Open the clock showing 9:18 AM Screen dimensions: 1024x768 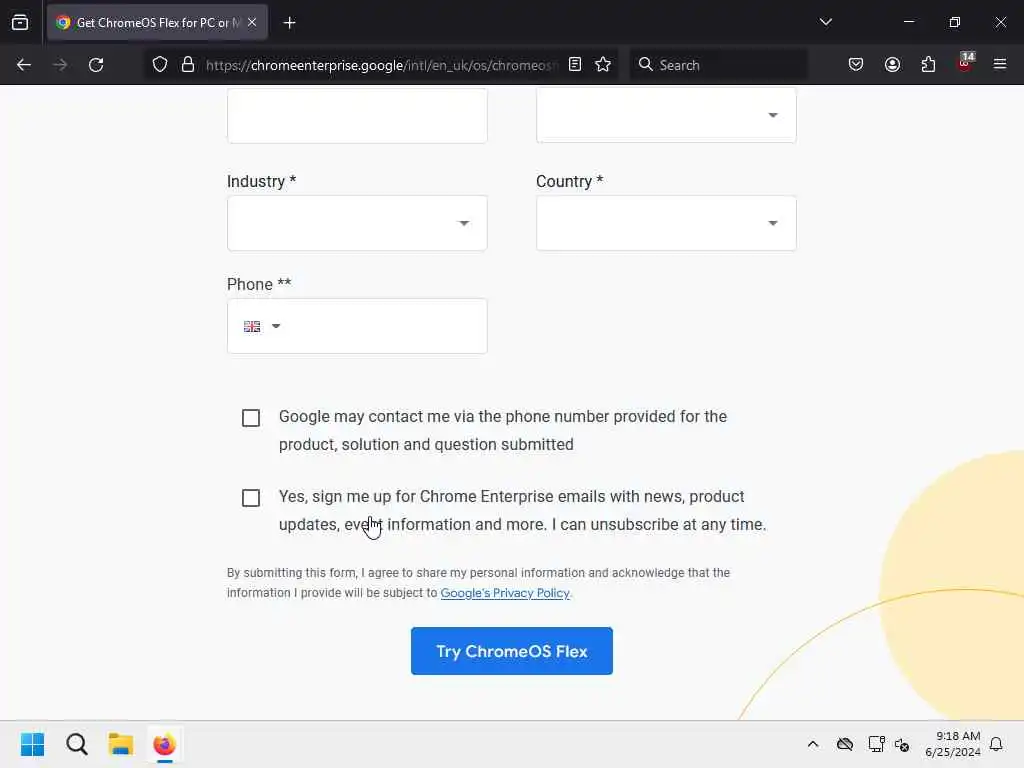(x=953, y=744)
